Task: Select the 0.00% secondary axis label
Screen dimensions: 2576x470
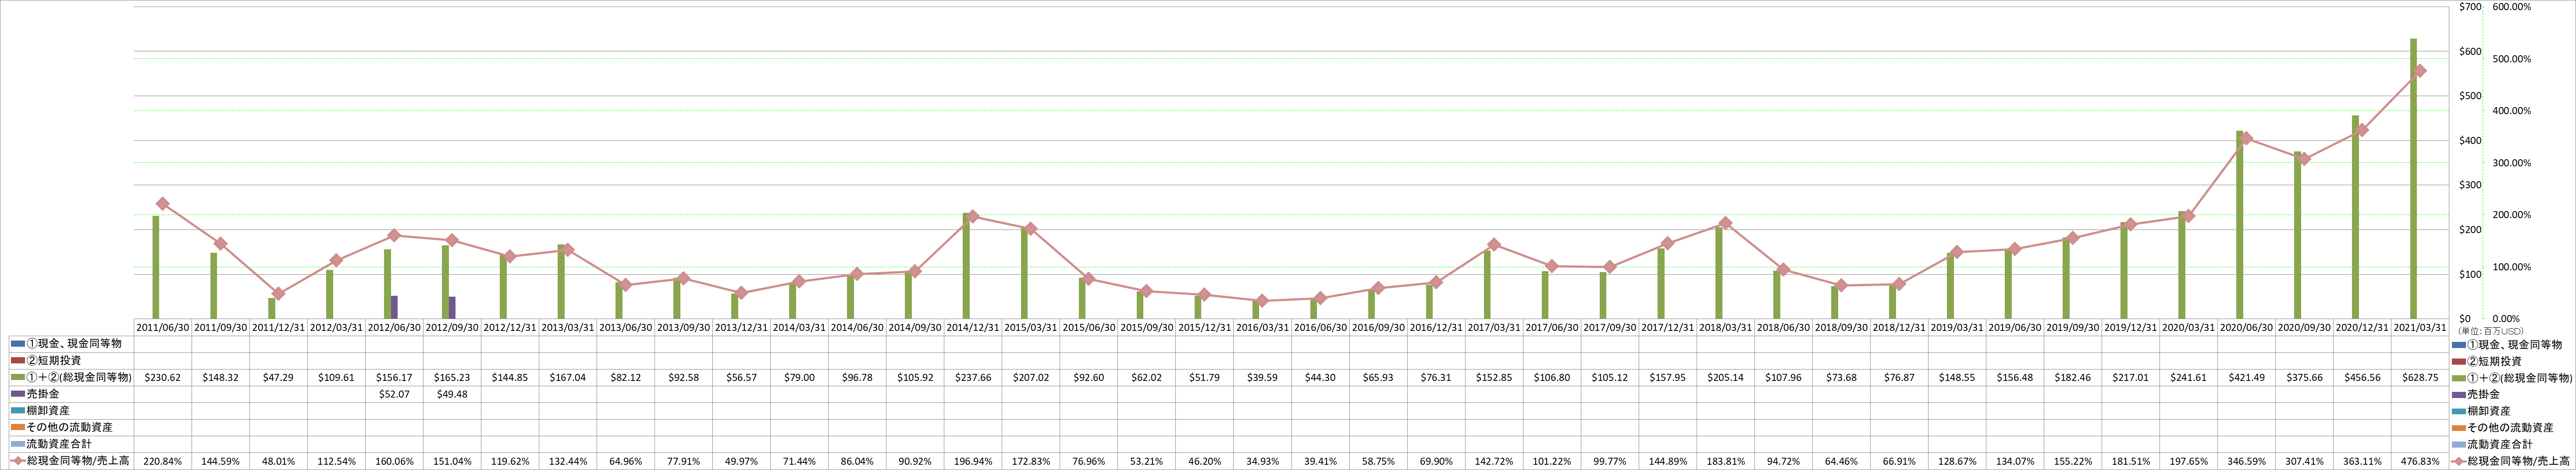Action: 2506,319
